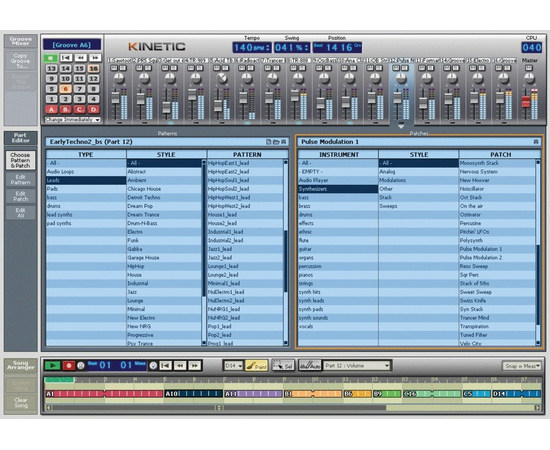Viewport: 550px width, 450px height.
Task: Select the Leads pattern type
Action: [86, 180]
